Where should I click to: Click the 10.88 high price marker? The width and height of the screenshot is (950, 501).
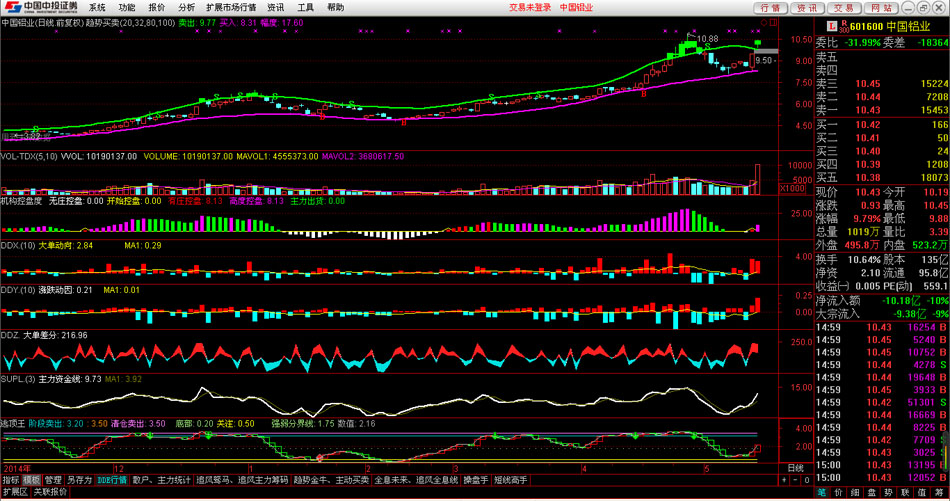point(708,38)
